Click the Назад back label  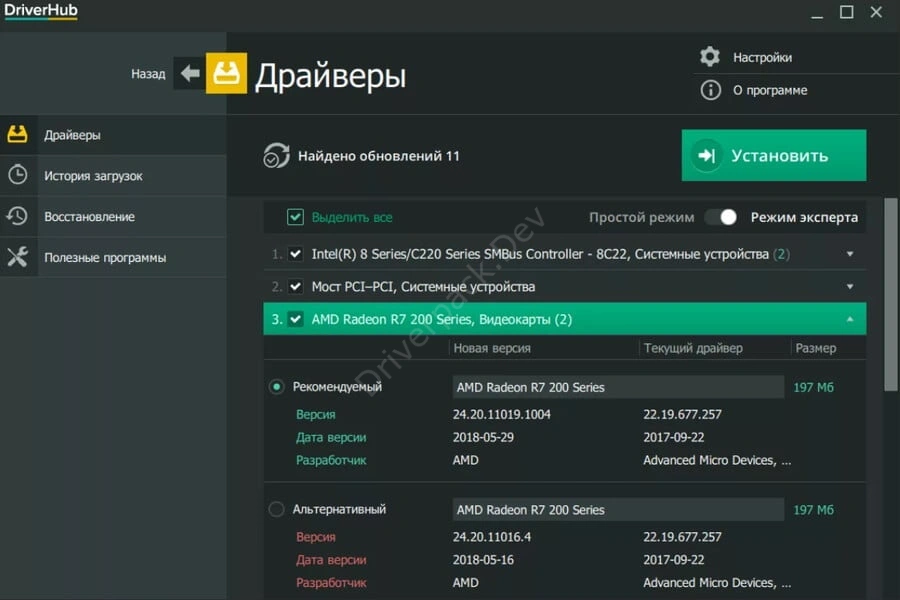(148, 73)
